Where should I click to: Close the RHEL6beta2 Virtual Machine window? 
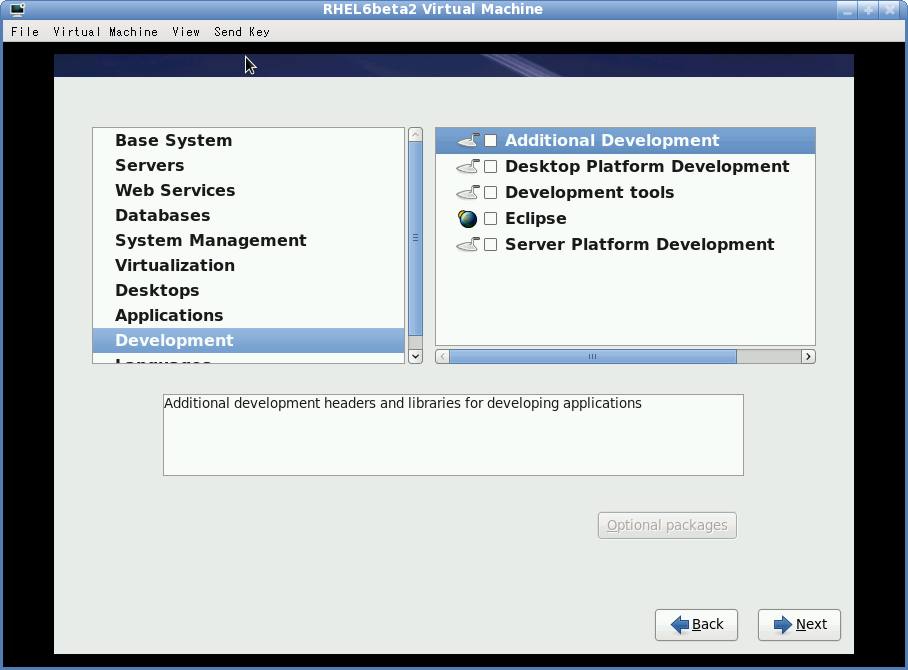[889, 10]
